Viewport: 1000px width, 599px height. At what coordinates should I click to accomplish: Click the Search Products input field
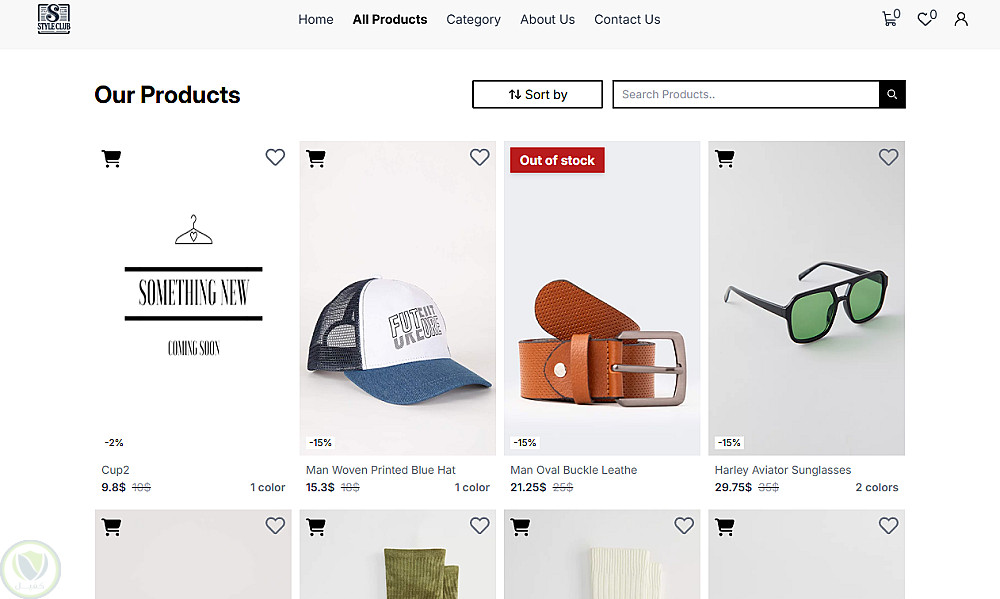coord(745,95)
